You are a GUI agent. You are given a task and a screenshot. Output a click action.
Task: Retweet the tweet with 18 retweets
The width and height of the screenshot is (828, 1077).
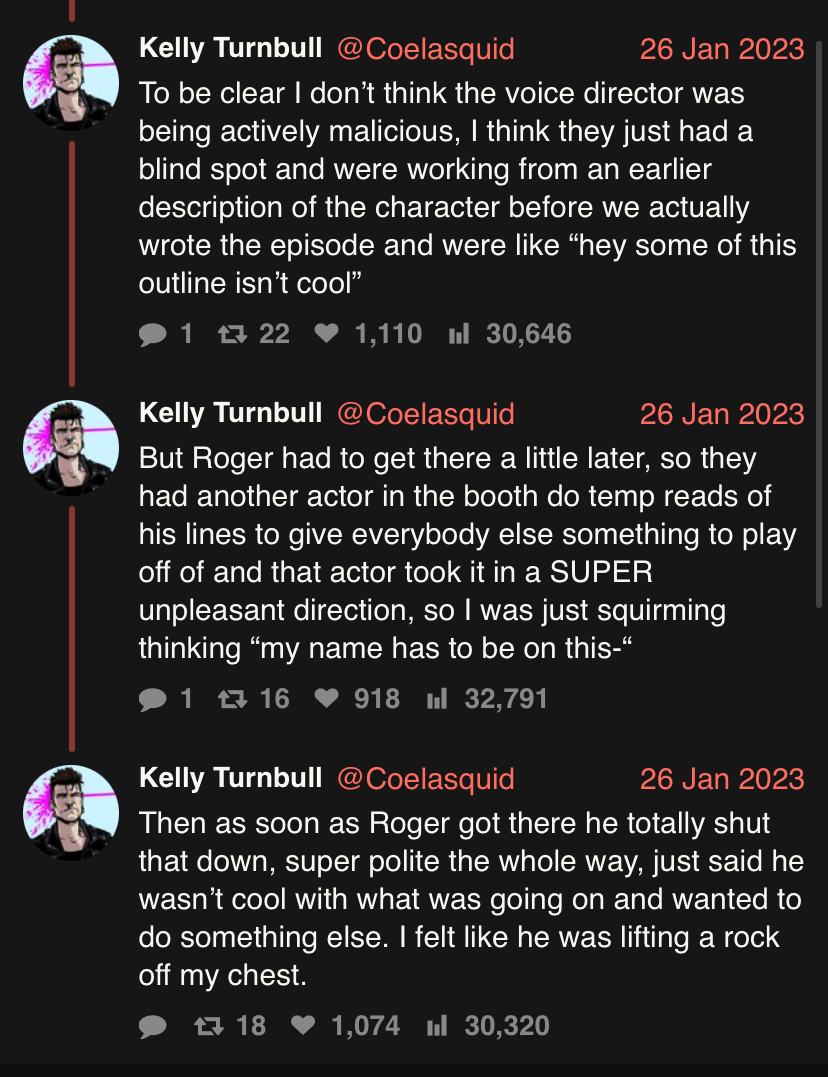point(207,1026)
